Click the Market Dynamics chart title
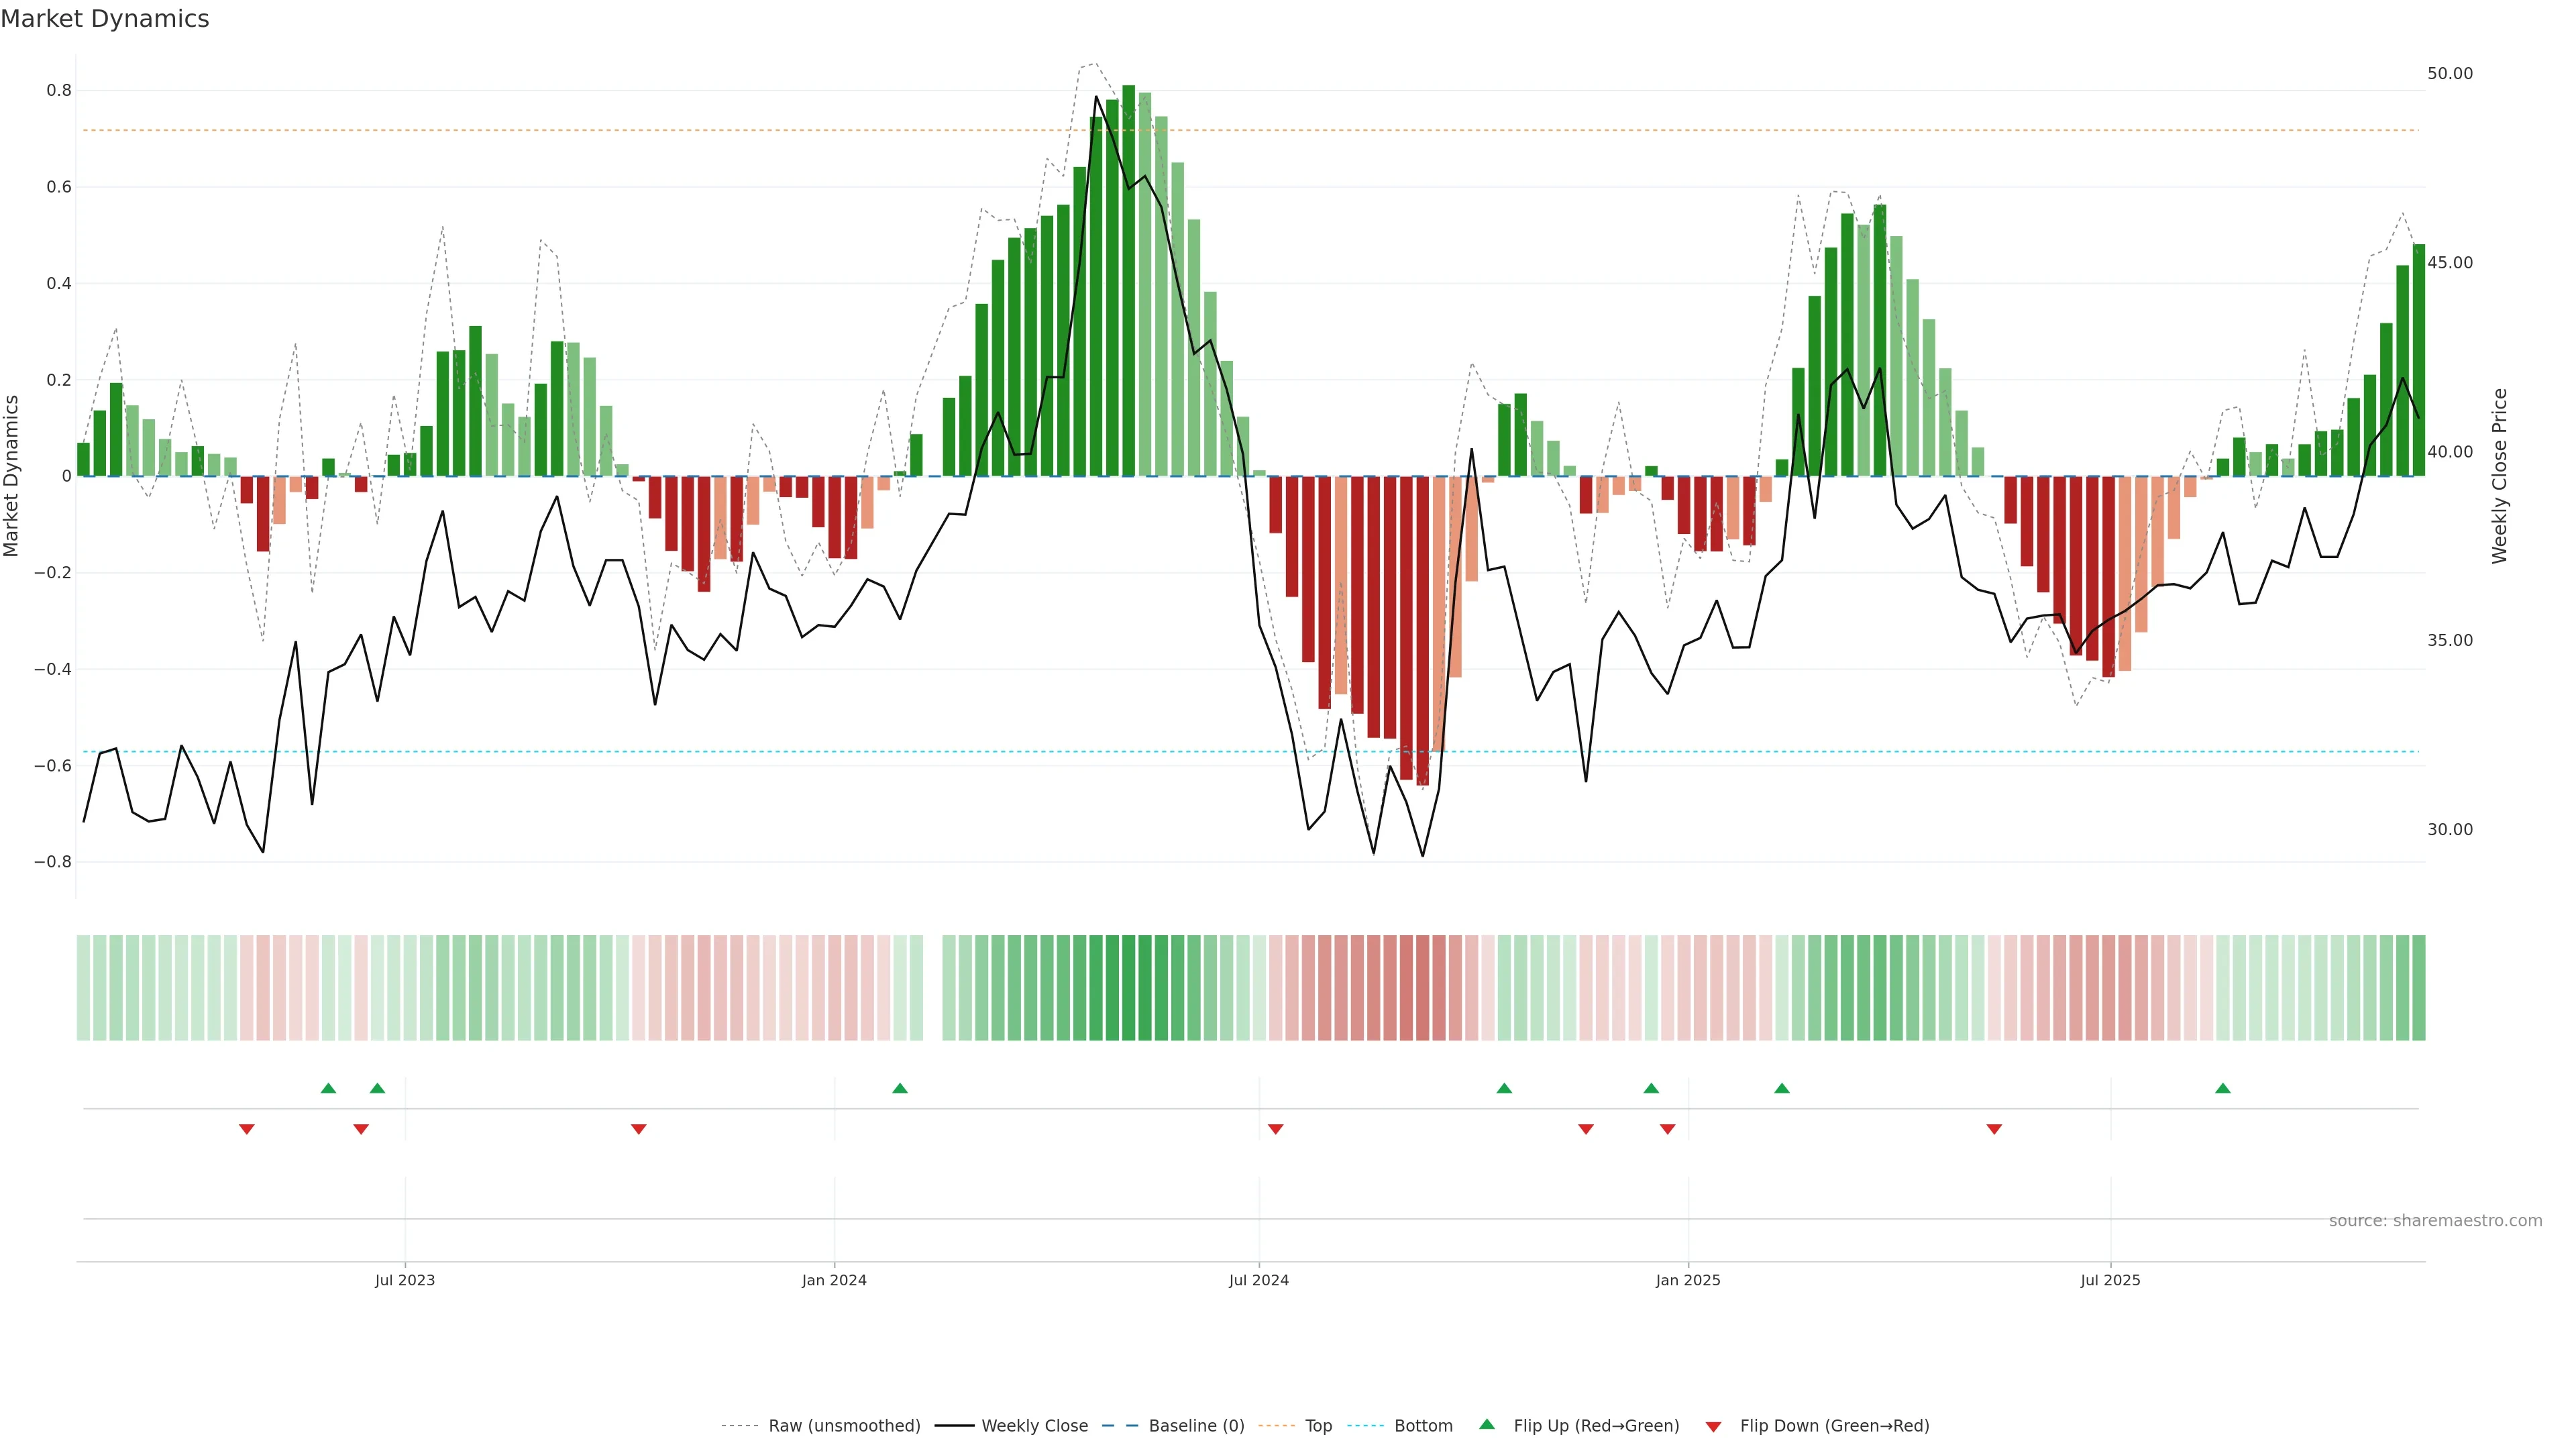 (x=105, y=19)
